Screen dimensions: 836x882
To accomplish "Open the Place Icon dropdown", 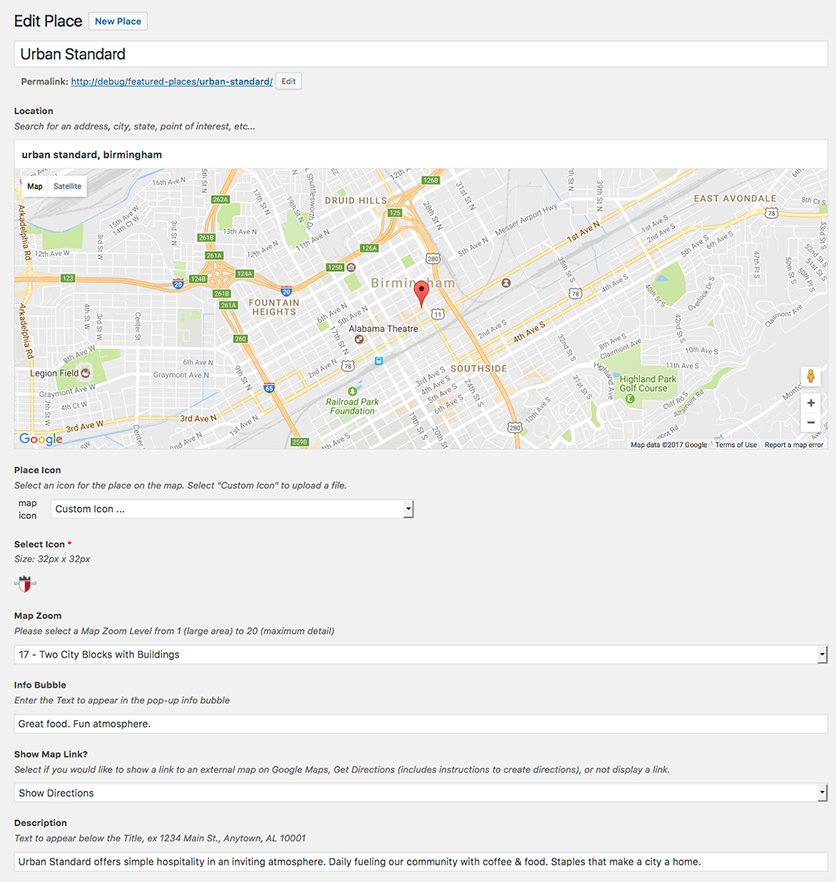I will [232, 509].
